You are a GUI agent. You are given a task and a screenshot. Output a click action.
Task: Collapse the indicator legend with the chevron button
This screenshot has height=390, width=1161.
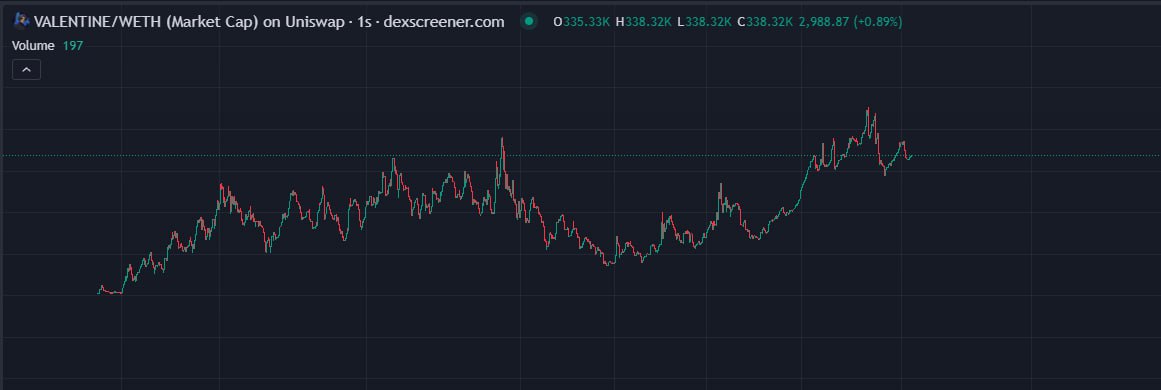(26, 70)
